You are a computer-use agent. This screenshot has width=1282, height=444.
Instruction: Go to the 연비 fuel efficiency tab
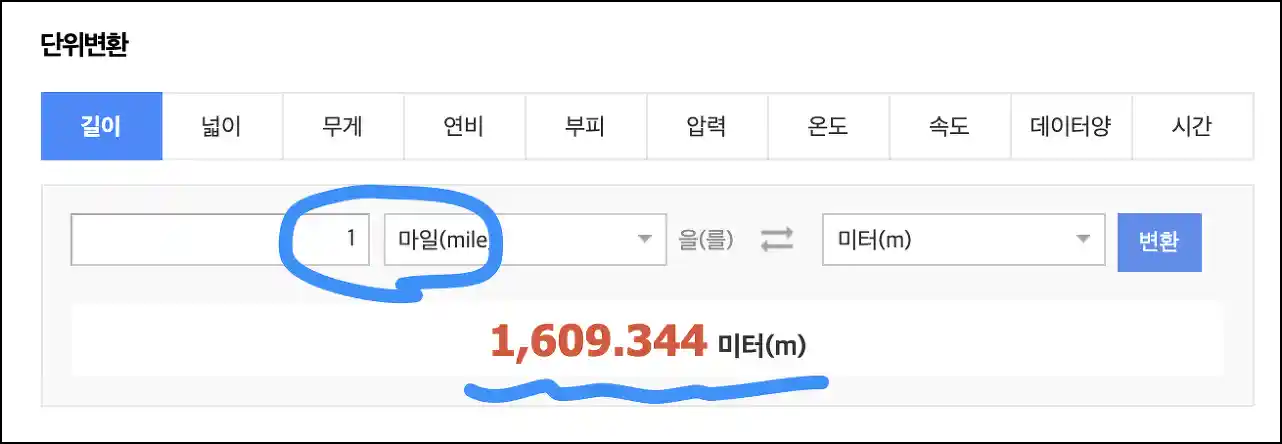pyautogui.click(x=464, y=127)
